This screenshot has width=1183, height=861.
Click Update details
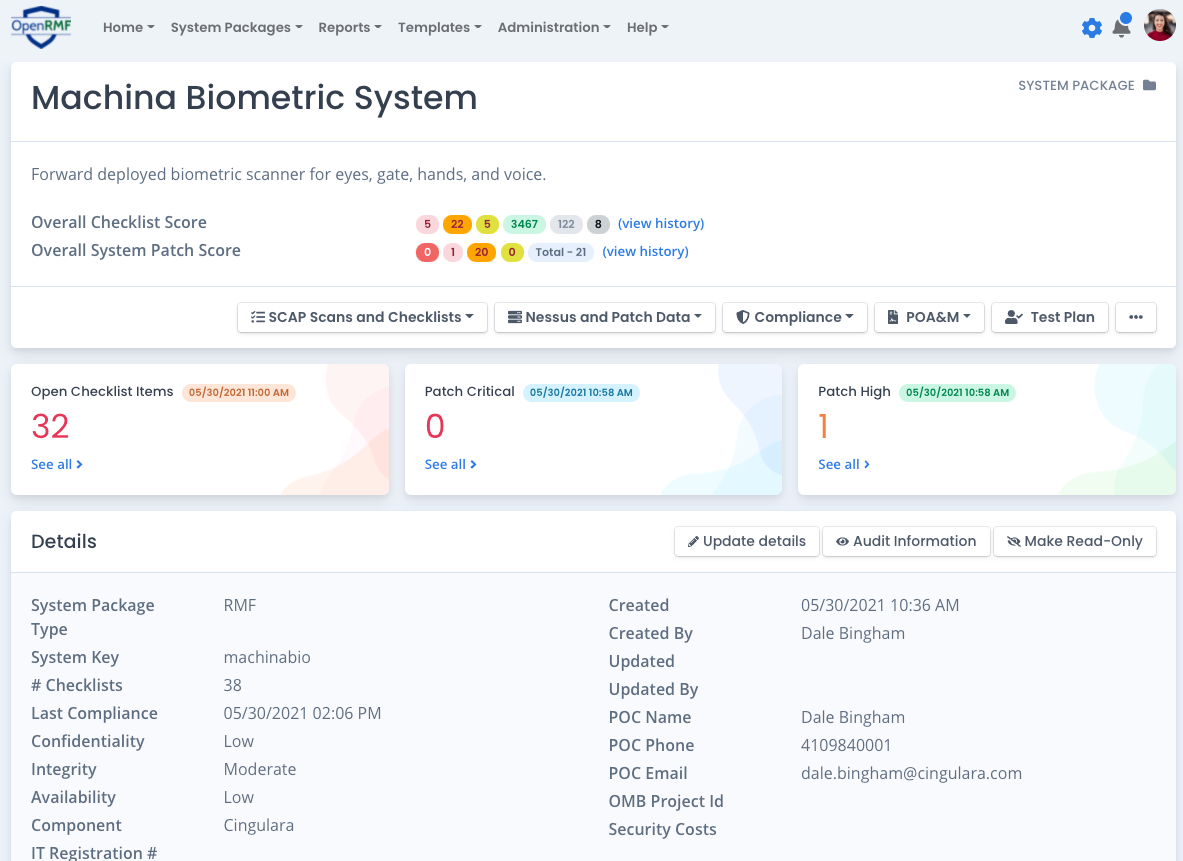coord(746,541)
